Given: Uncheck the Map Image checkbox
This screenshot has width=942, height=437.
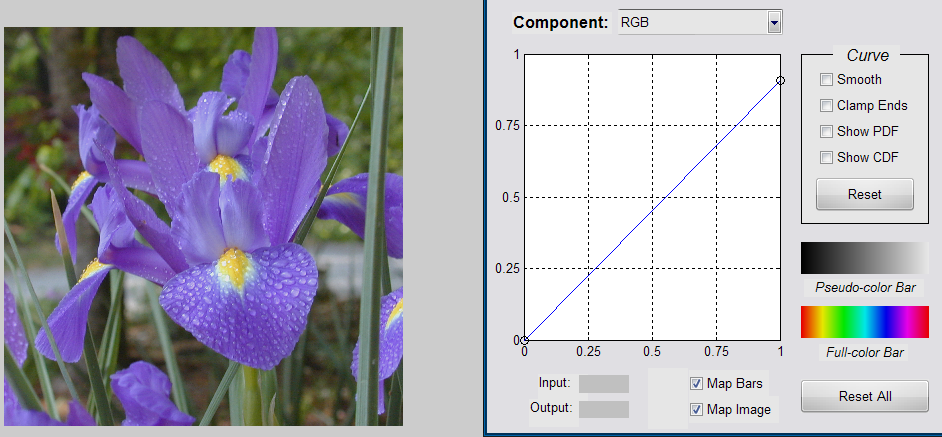Looking at the screenshot, I should point(696,410).
